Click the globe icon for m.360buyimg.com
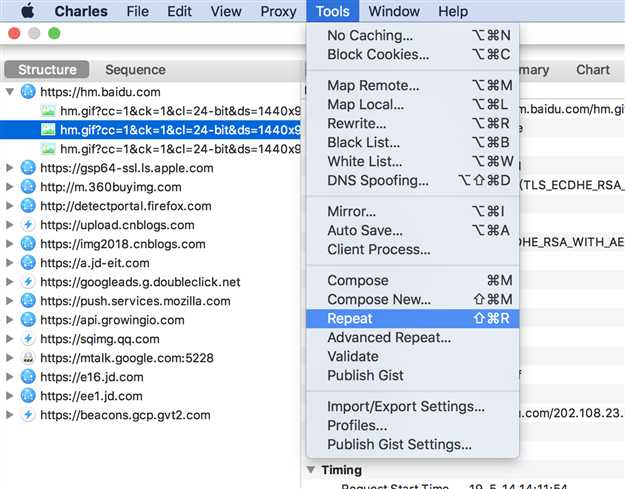 pos(28,187)
